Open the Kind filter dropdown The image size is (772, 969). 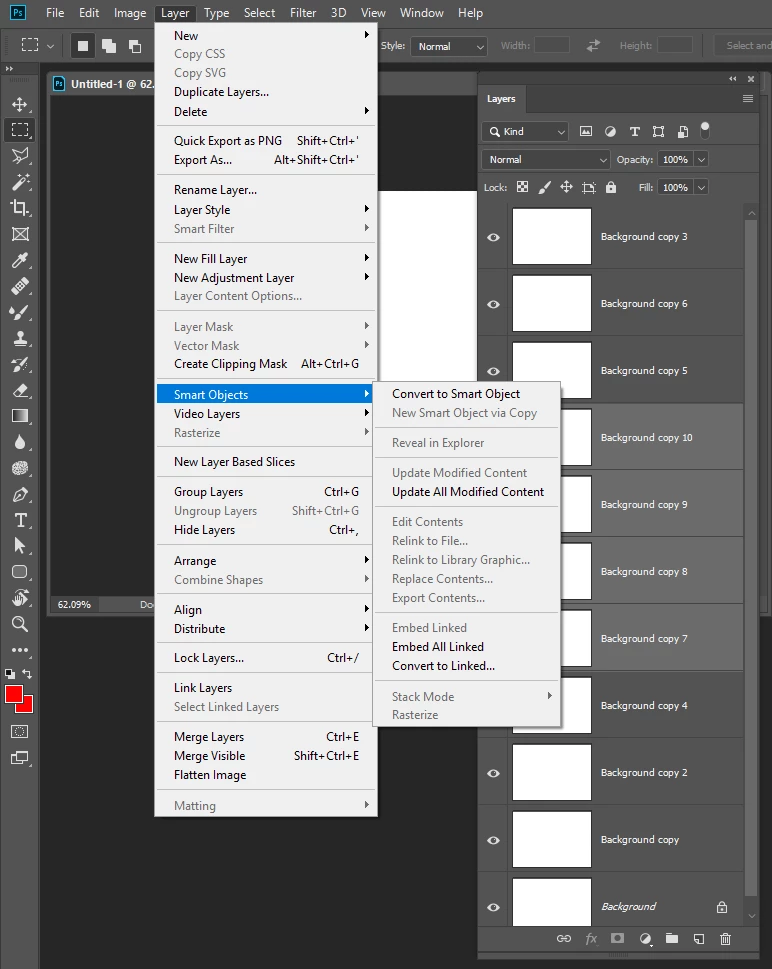[525, 132]
